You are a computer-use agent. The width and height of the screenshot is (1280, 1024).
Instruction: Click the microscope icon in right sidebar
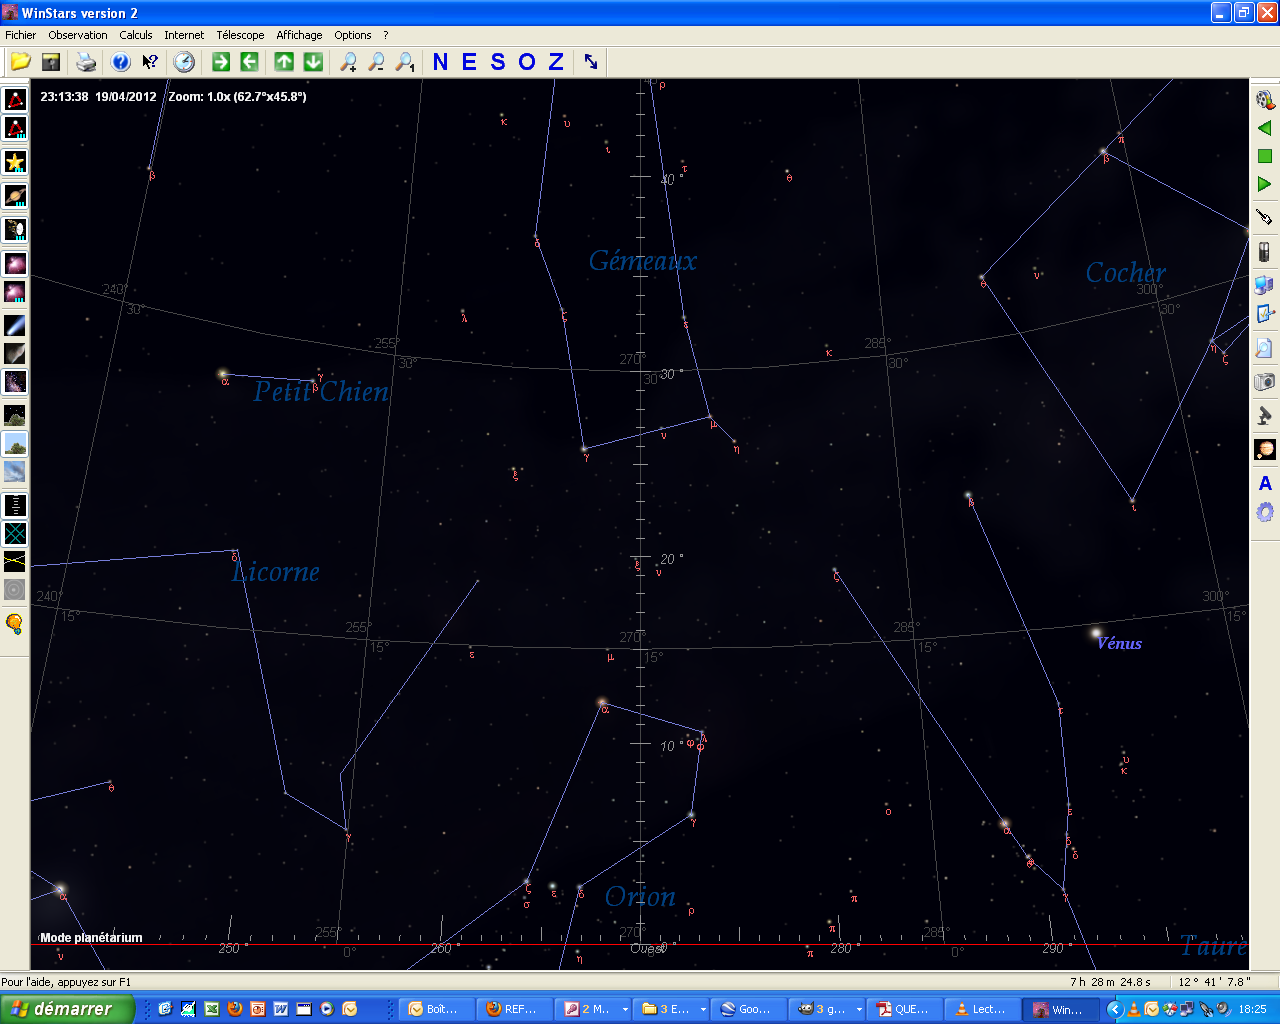(x=1264, y=415)
